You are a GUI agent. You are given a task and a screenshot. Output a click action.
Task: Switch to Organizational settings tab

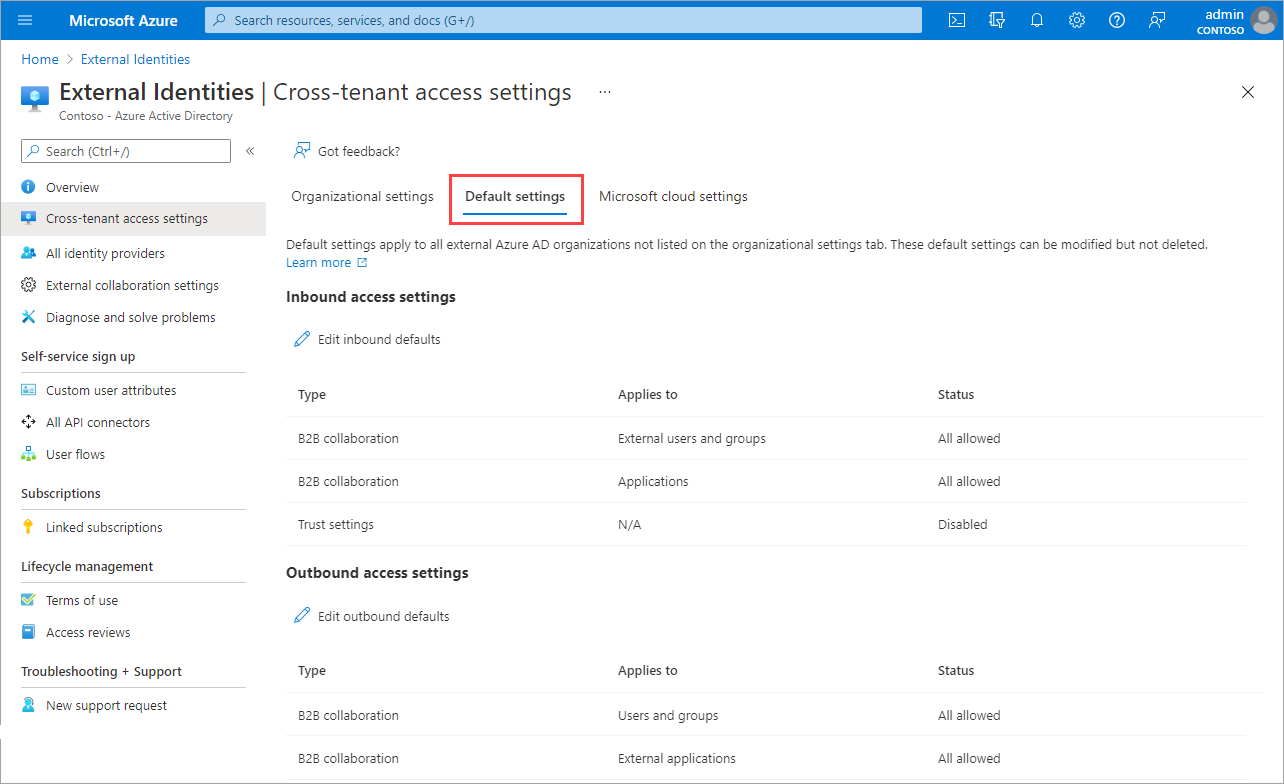[x=362, y=196]
